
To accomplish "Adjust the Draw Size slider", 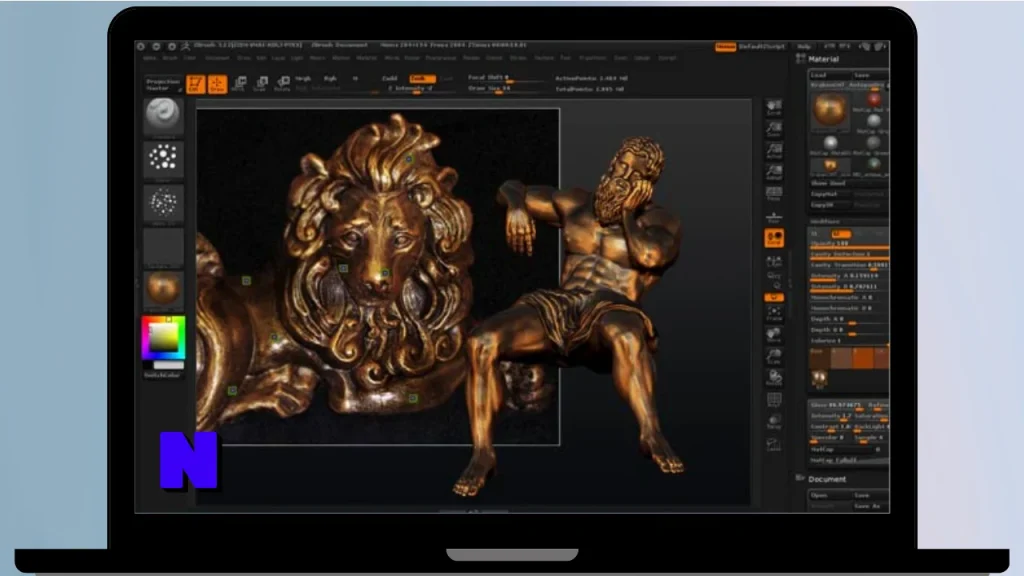I will 505,89.
